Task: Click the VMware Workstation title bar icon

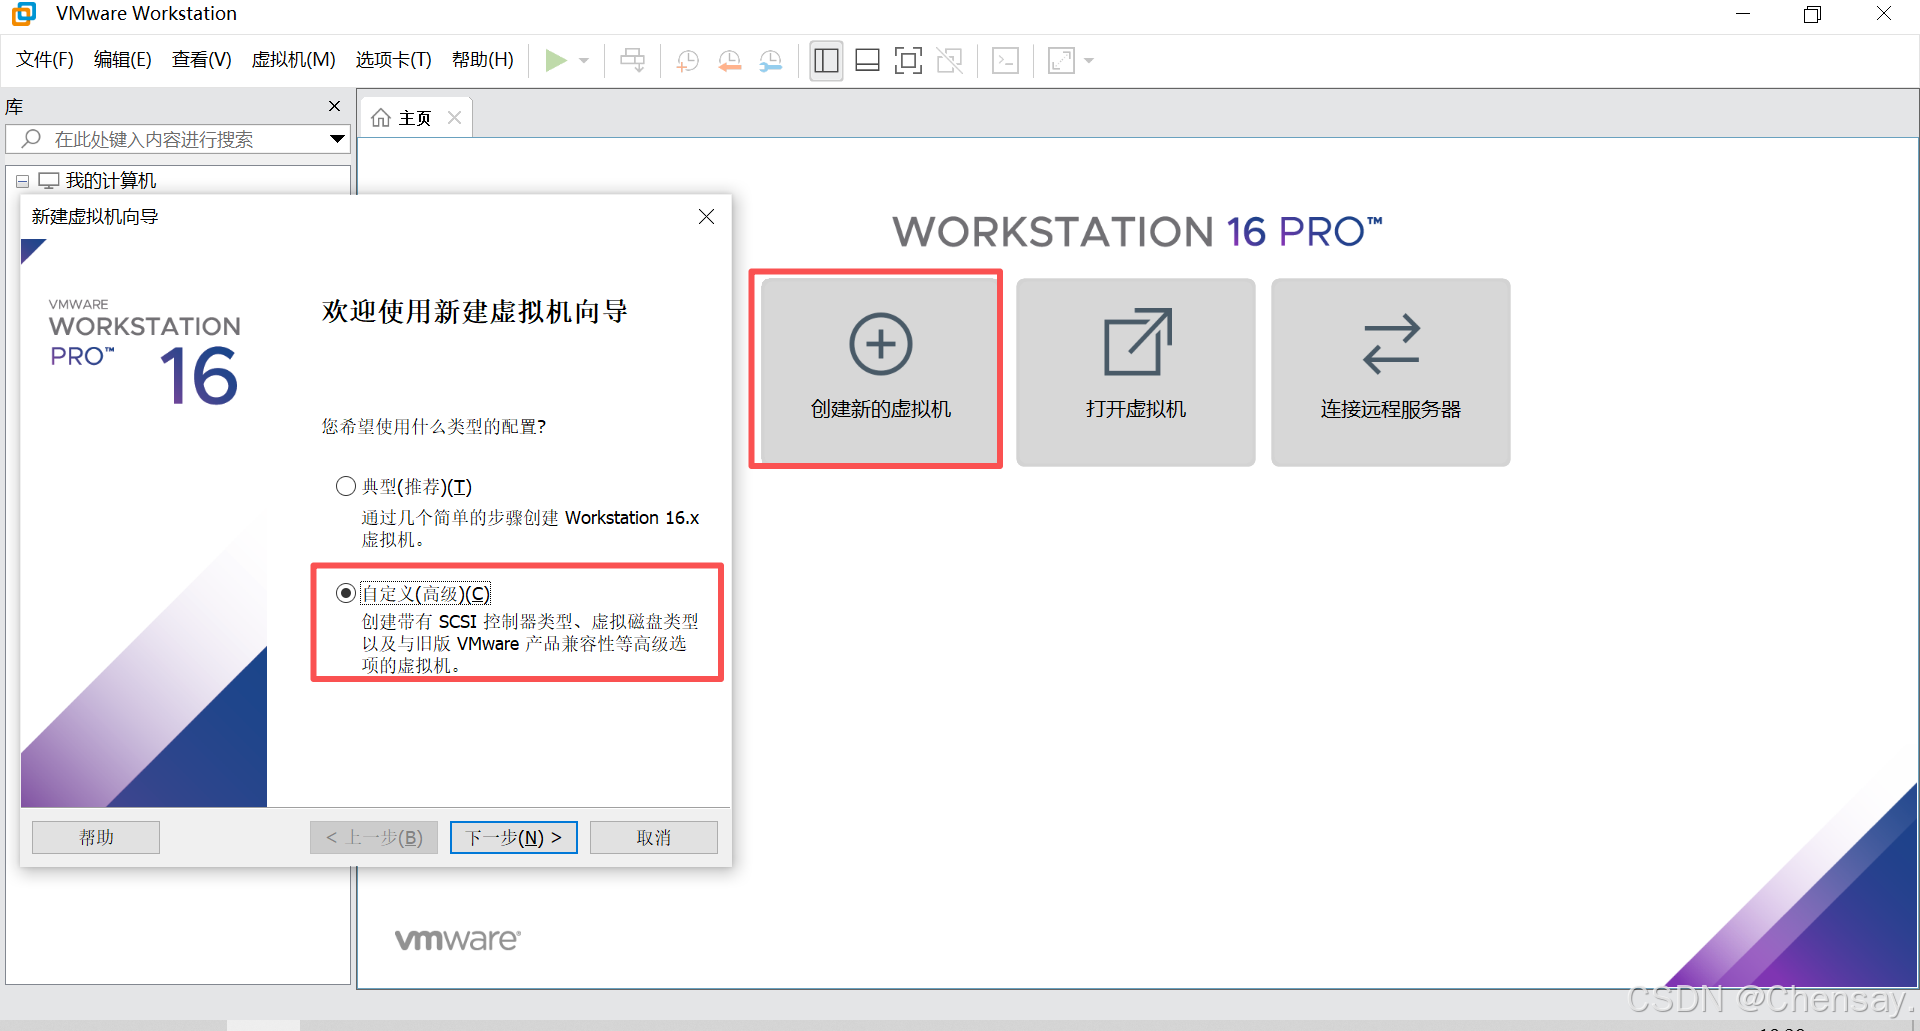Action: pyautogui.click(x=23, y=13)
